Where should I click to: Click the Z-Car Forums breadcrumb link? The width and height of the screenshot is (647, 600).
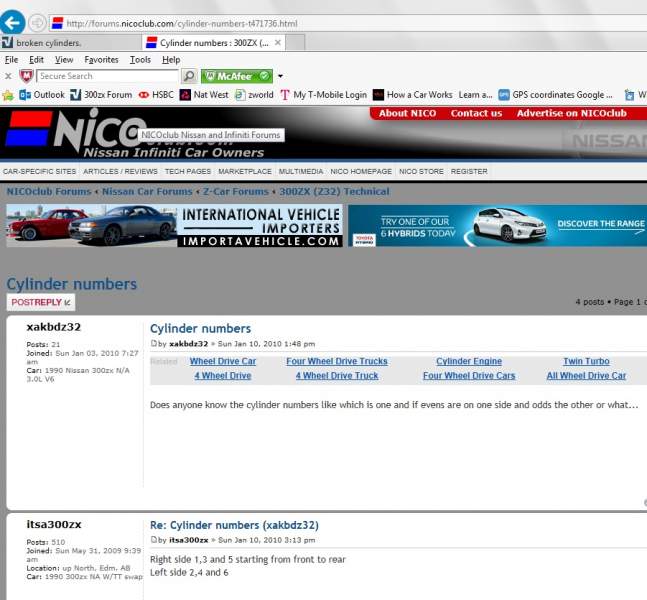pyautogui.click(x=236, y=191)
